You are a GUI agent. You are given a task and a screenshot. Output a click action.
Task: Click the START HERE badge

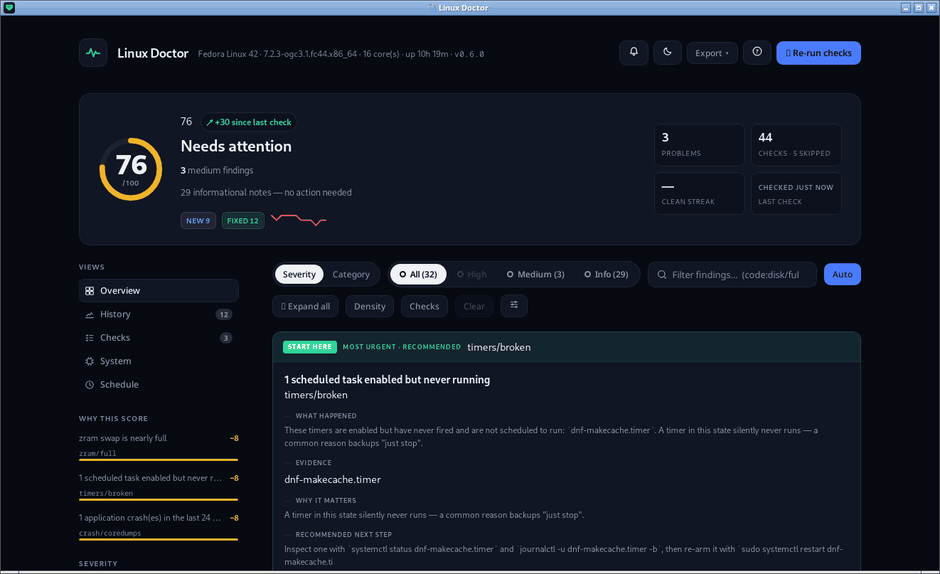click(x=309, y=347)
